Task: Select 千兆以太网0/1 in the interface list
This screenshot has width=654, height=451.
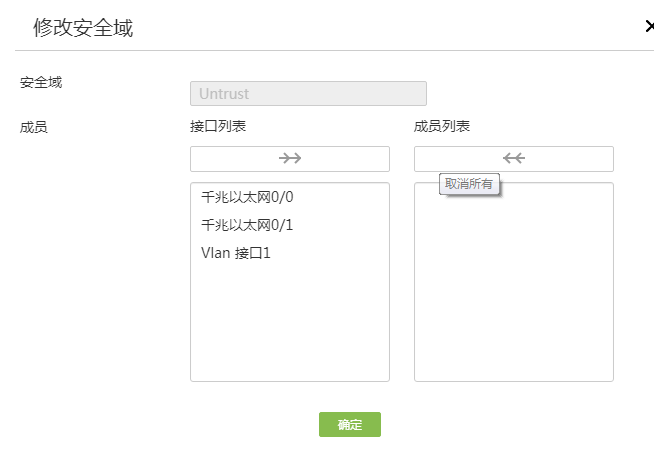Action: click(247, 225)
